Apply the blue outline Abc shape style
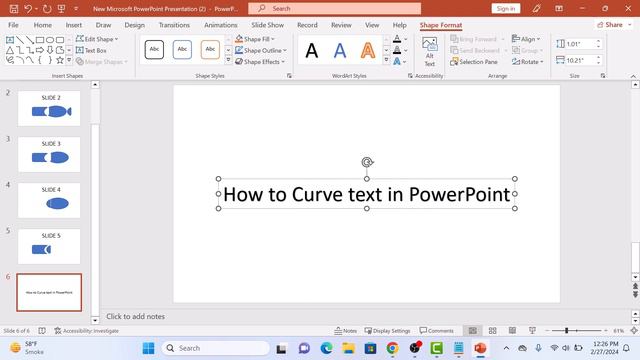This screenshot has height=360, width=640. (182, 50)
